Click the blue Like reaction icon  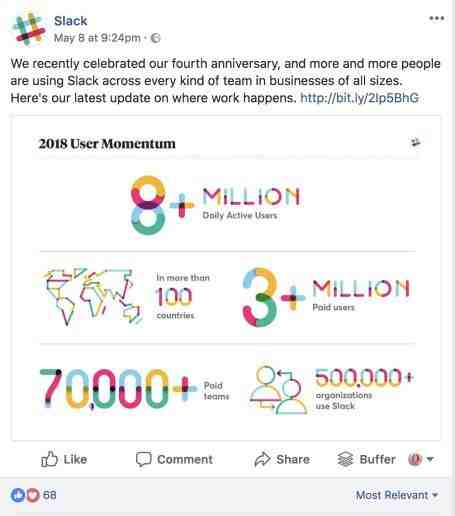pos(18,495)
